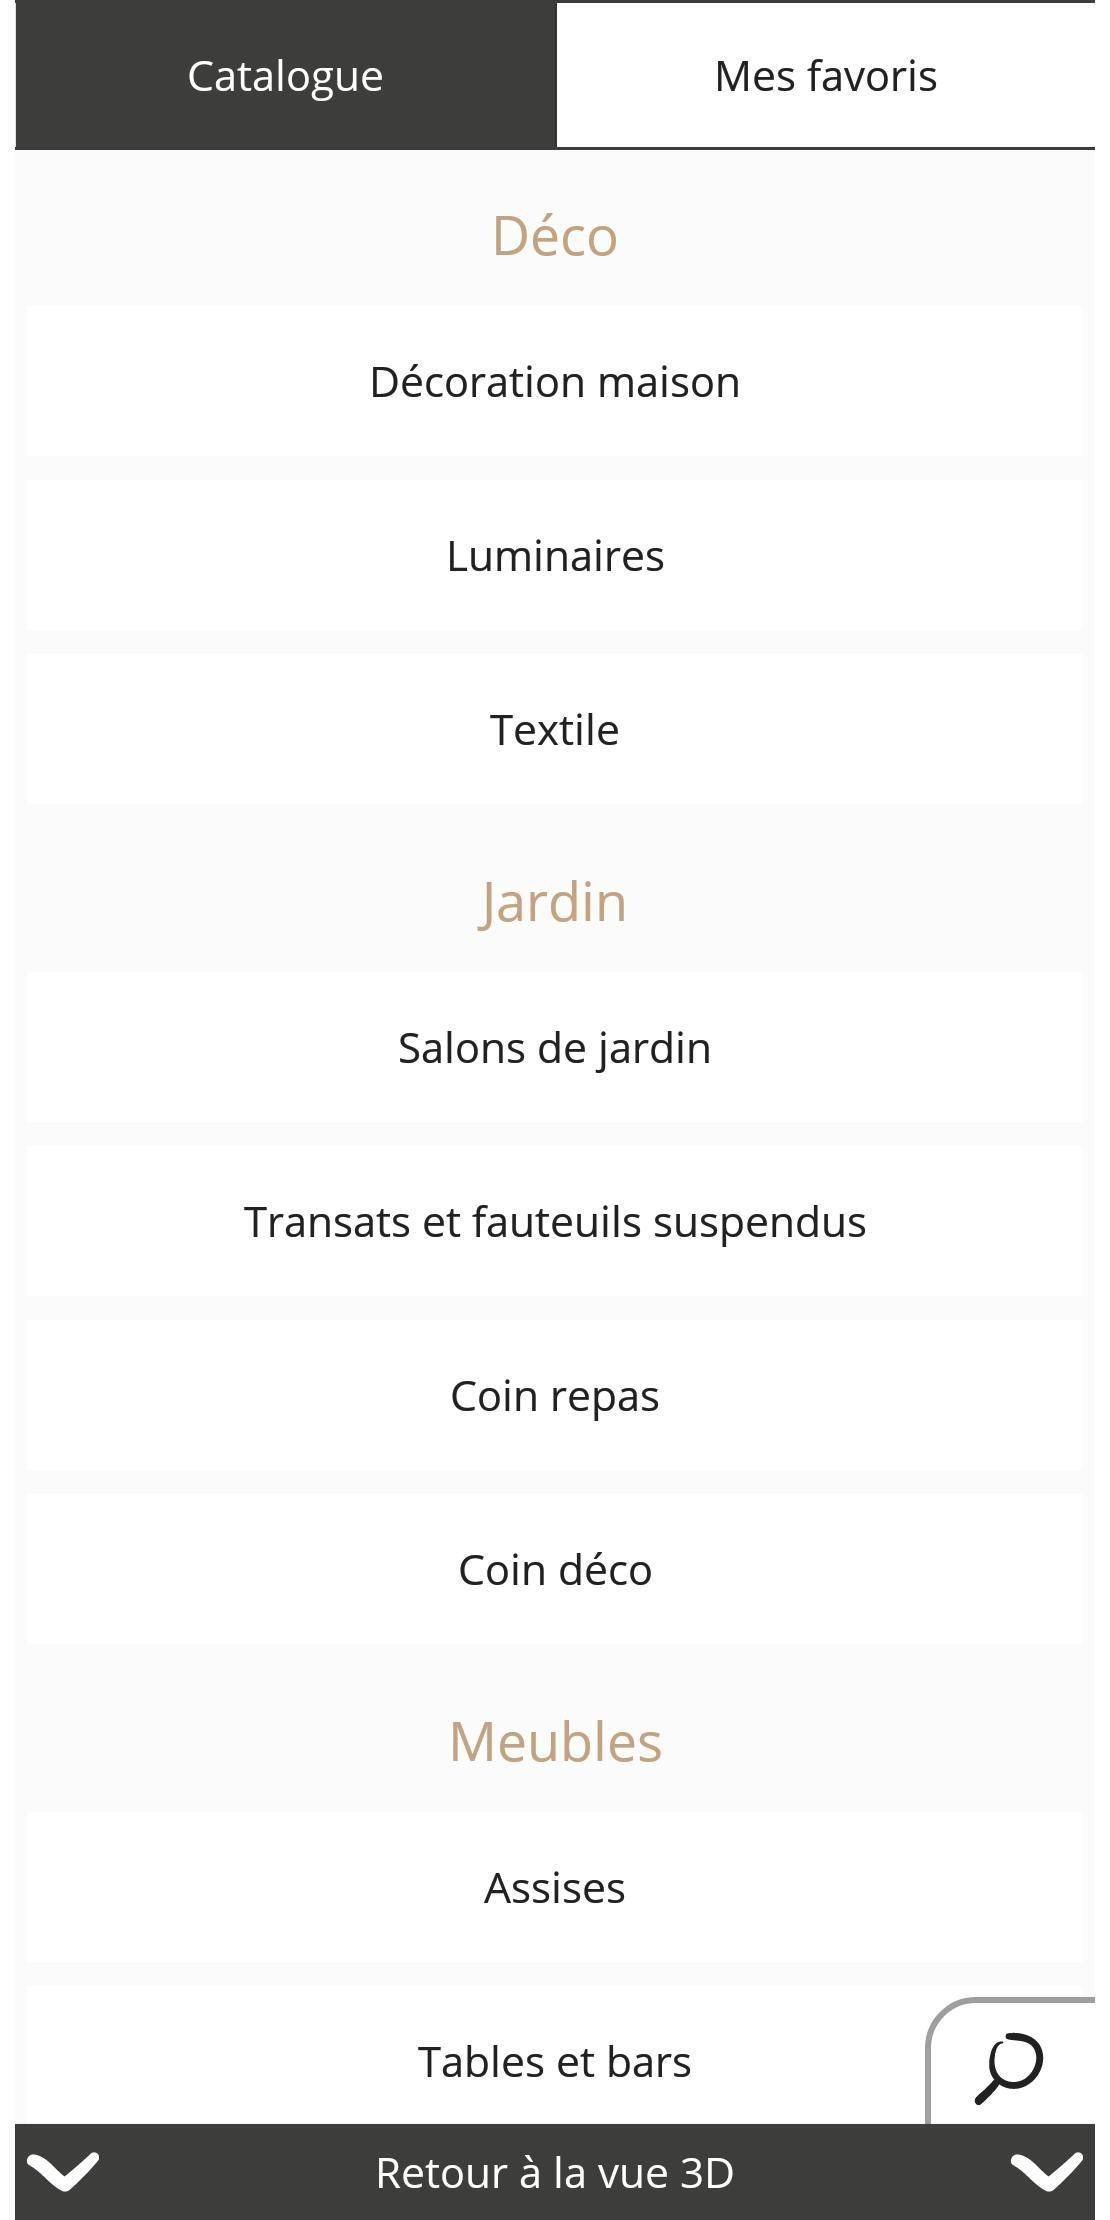Screen dimensions: 1110x2220
Task: Open the Coin déco category
Action: (555, 1570)
